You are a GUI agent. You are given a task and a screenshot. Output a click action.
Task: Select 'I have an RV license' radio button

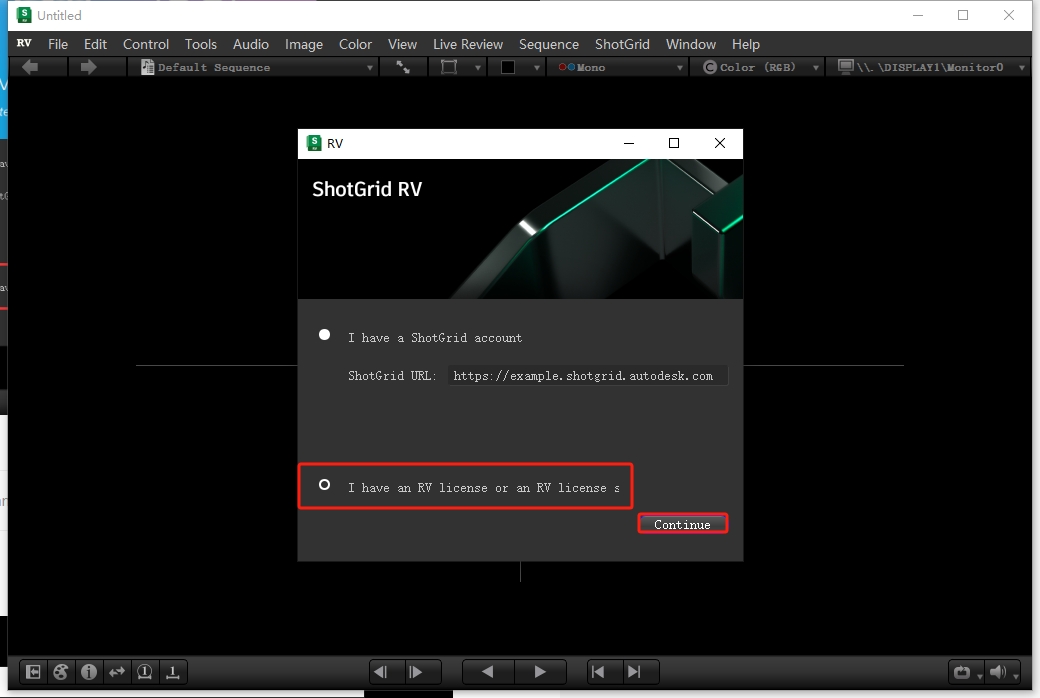pos(324,485)
